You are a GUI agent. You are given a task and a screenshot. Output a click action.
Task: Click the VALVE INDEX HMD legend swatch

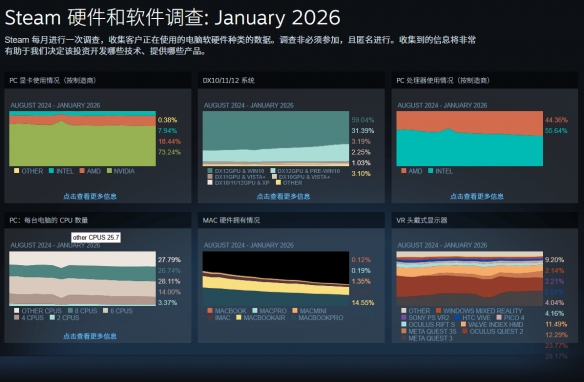[463, 324]
